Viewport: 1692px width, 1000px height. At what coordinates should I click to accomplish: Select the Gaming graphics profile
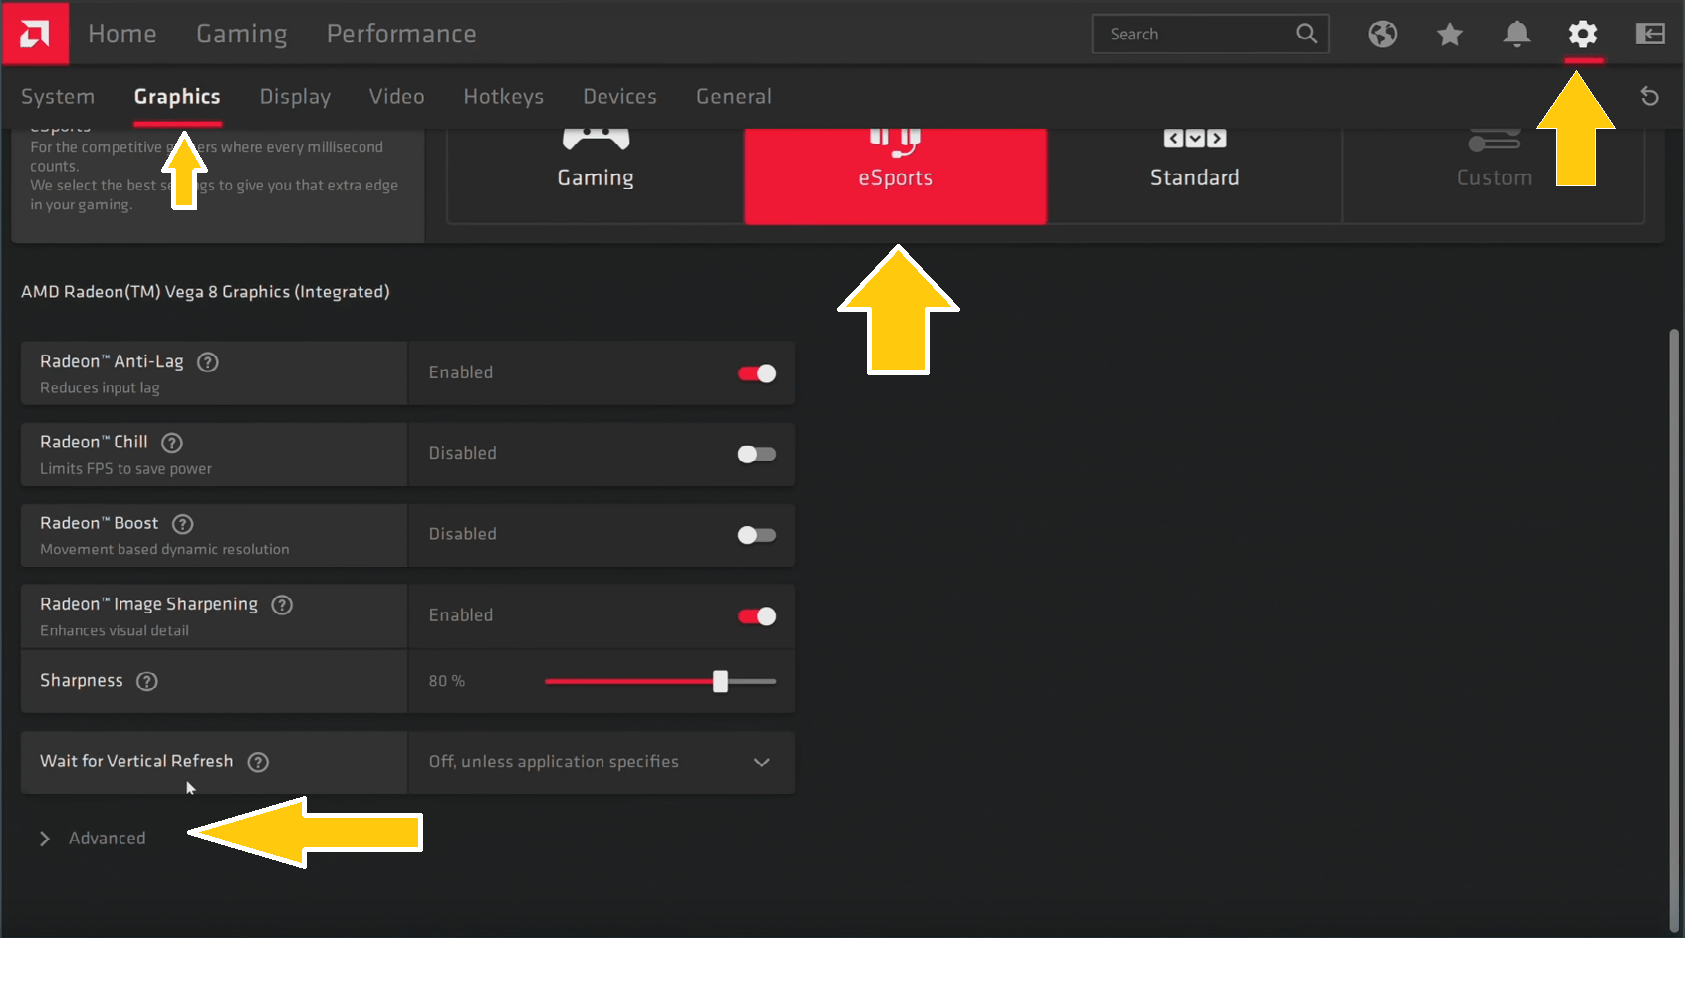[595, 177]
